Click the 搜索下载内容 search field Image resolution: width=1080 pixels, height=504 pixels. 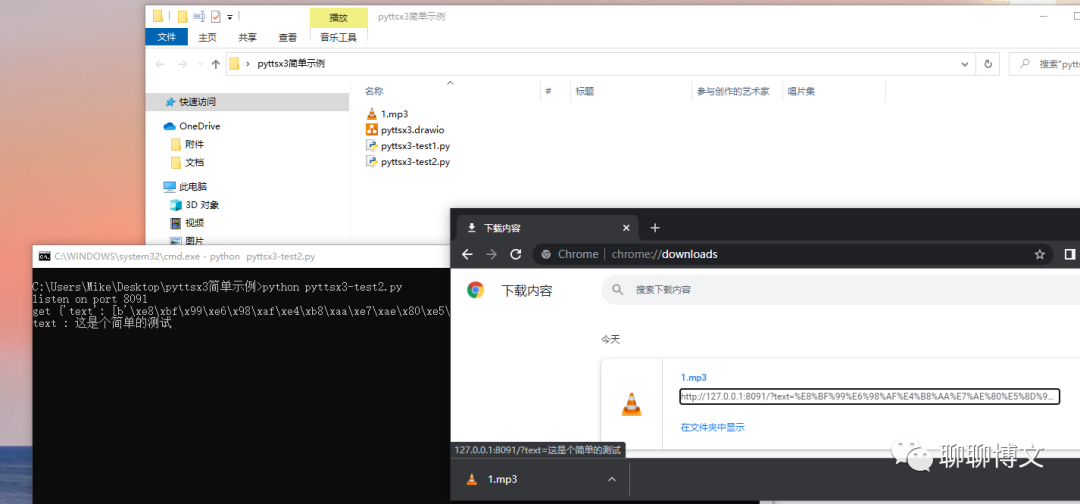pos(840,290)
